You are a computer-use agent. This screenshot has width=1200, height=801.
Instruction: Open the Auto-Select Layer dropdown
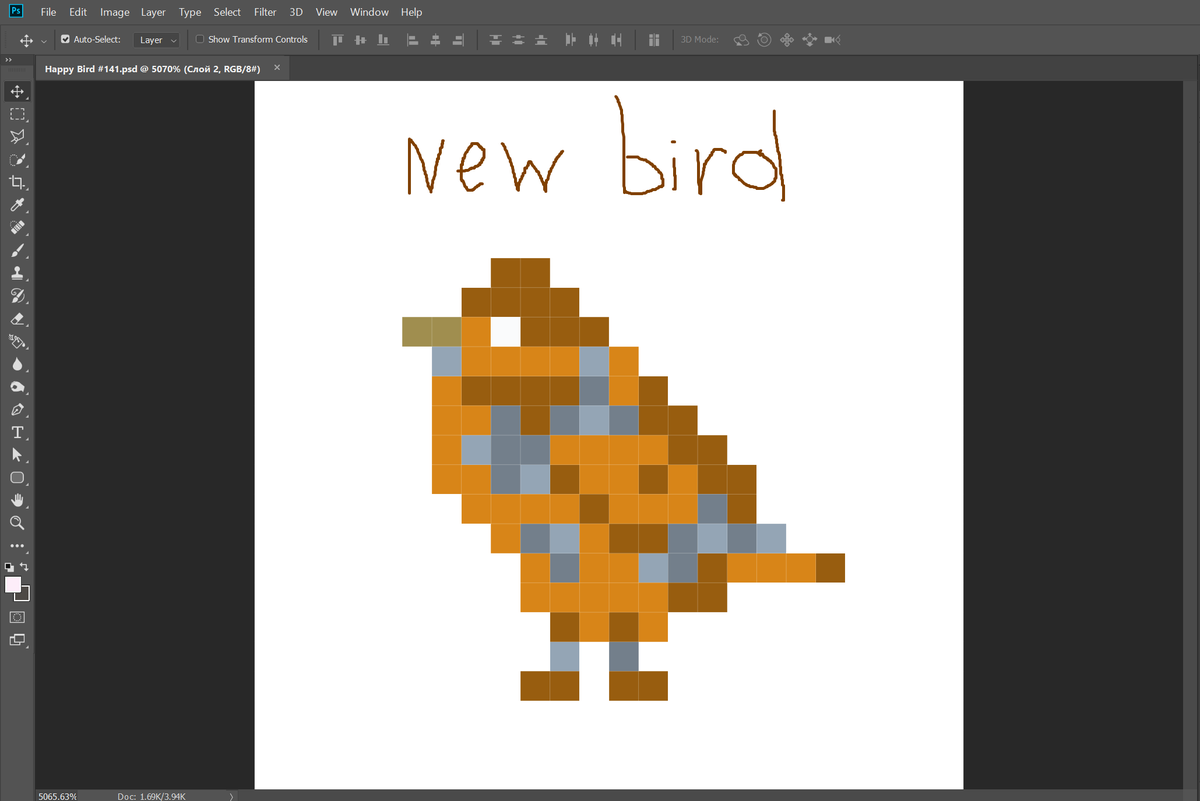click(157, 40)
